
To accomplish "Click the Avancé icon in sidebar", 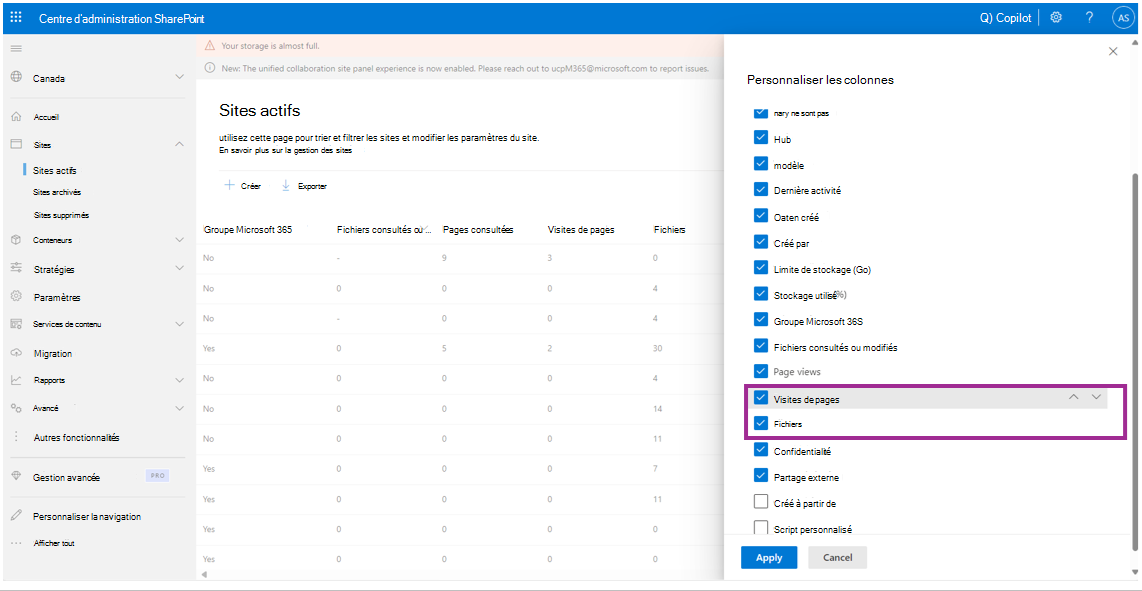I will (16, 409).
